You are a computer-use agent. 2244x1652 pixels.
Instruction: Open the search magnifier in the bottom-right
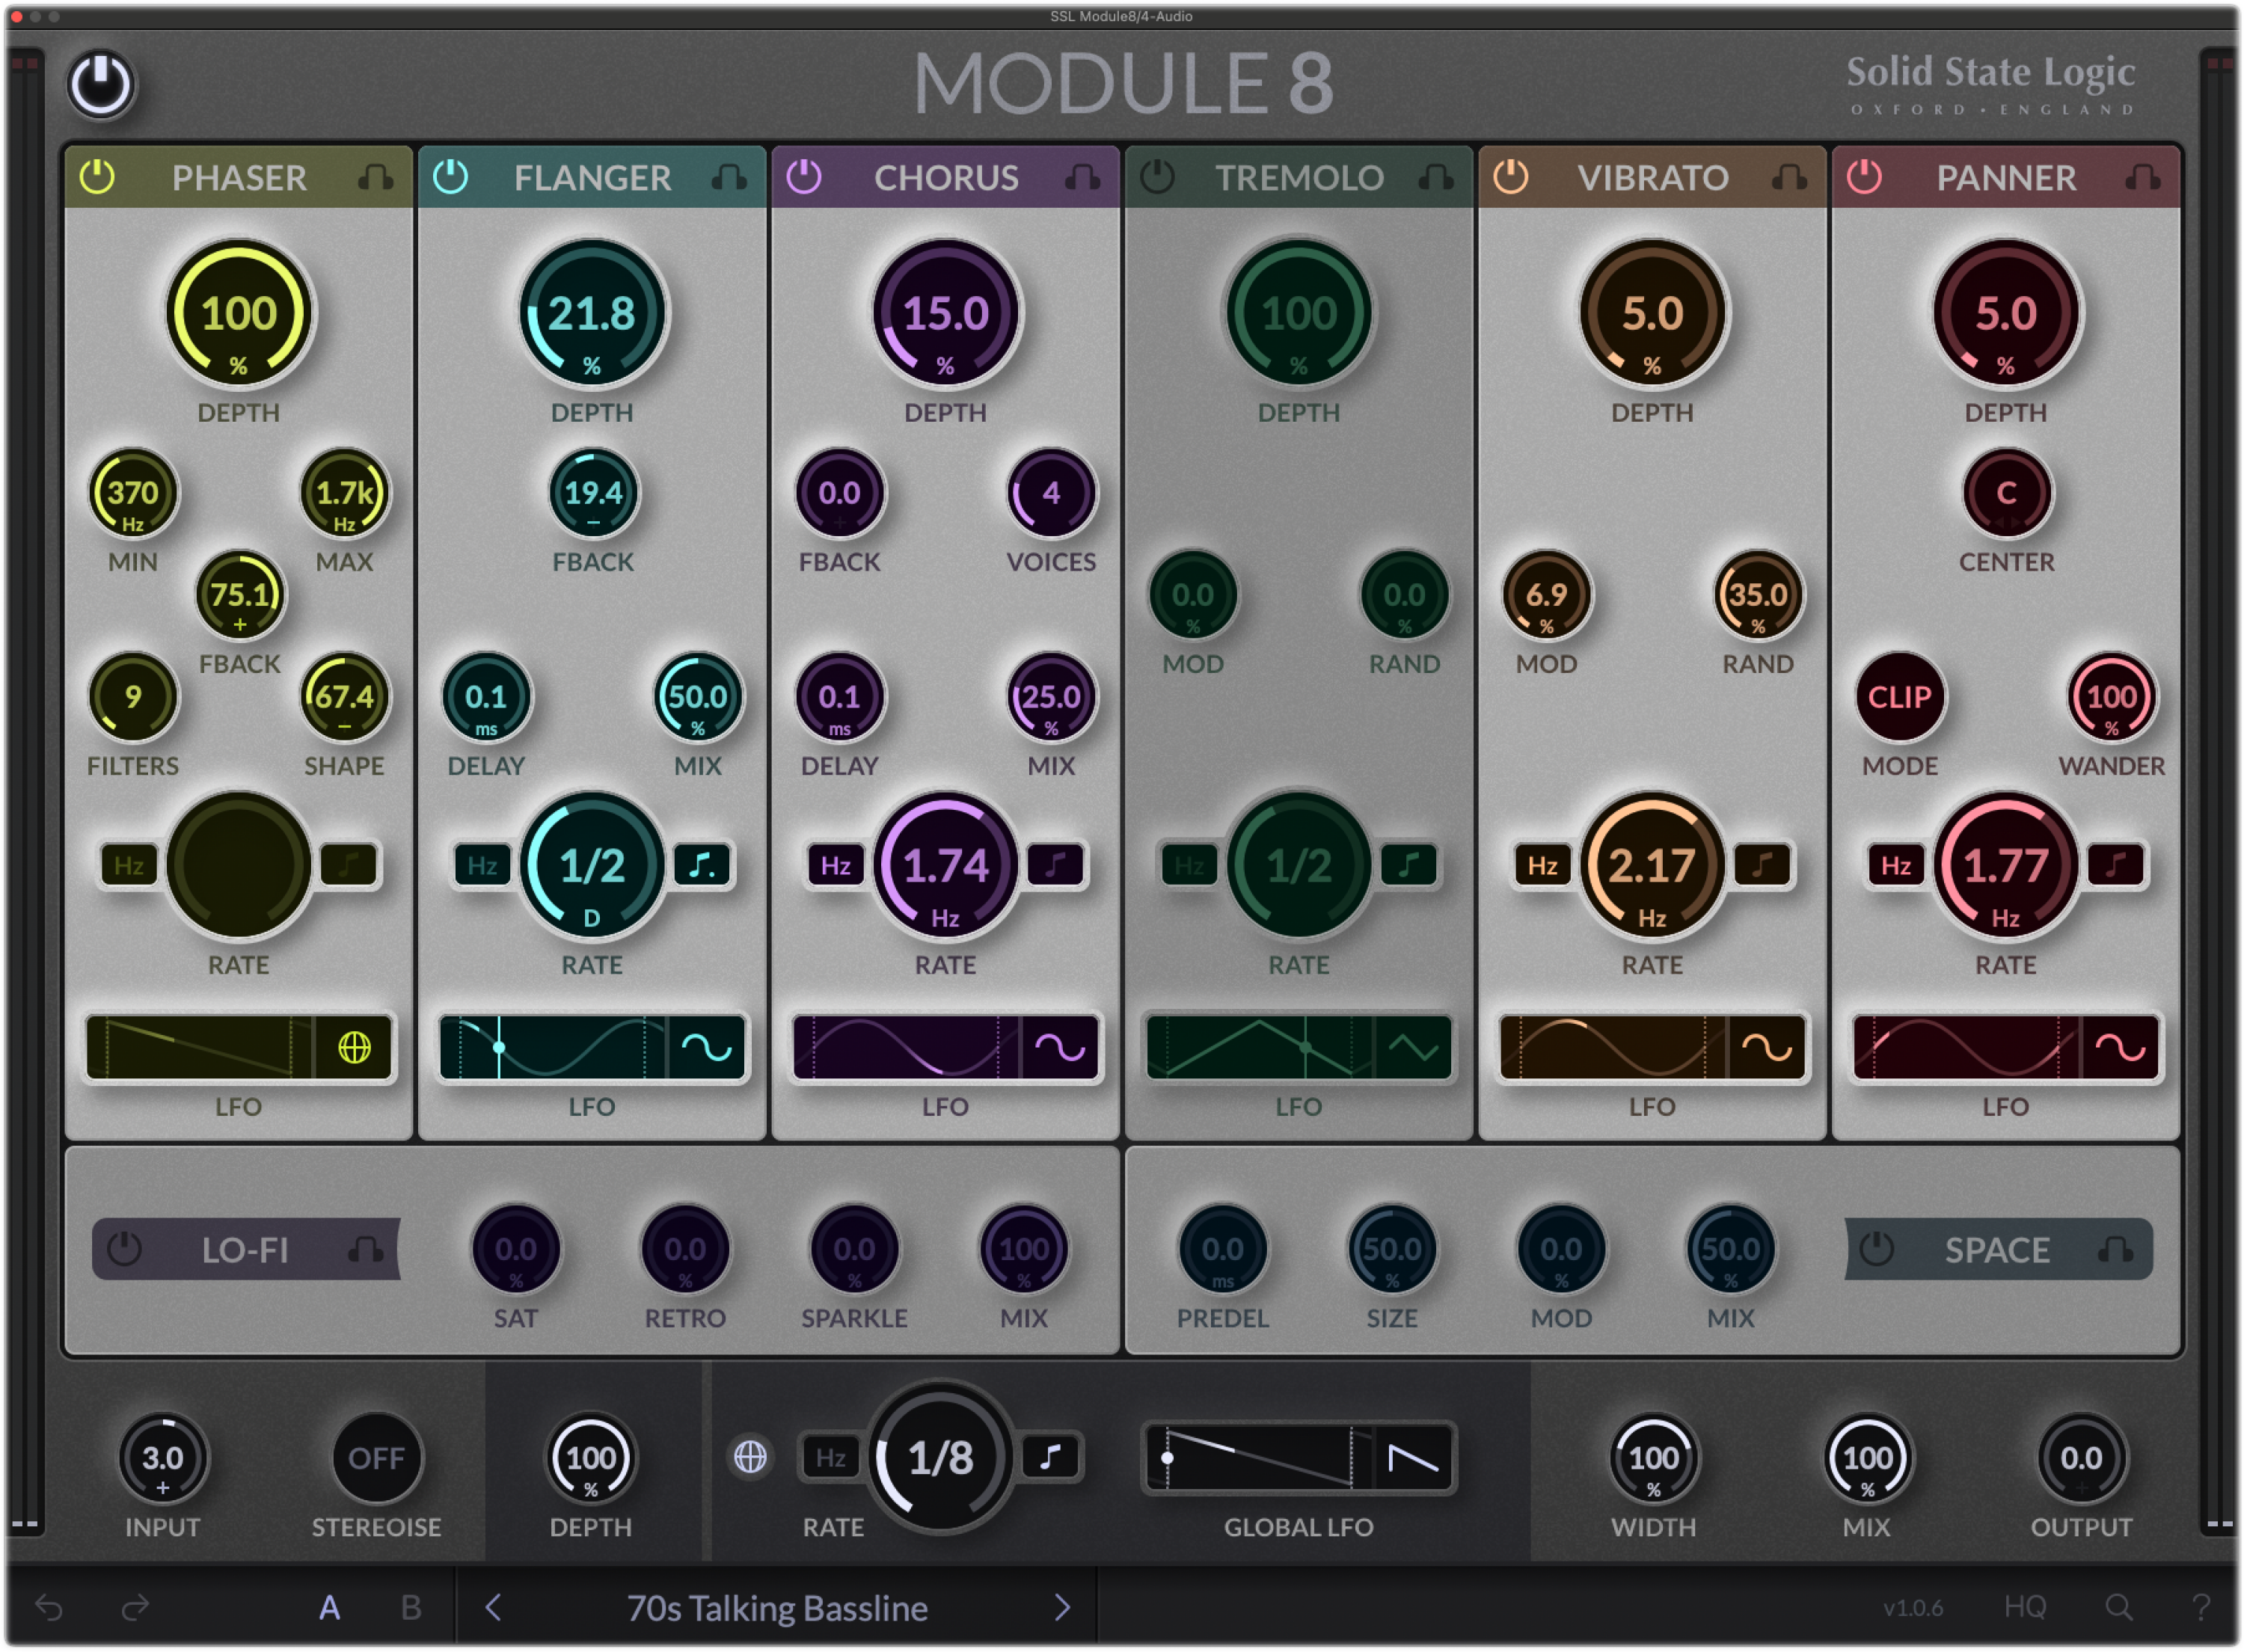point(2119,1608)
